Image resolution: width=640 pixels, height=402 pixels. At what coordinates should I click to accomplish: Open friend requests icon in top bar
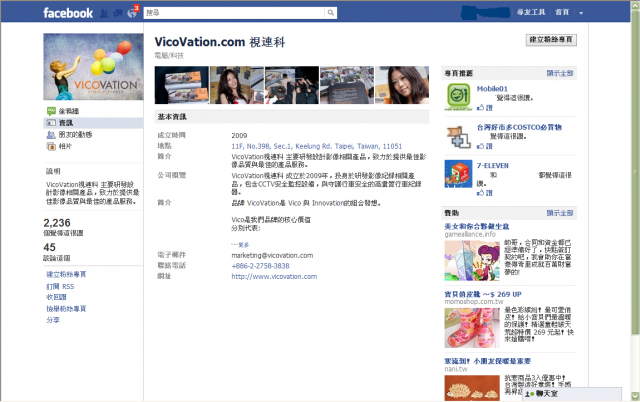click(x=104, y=13)
